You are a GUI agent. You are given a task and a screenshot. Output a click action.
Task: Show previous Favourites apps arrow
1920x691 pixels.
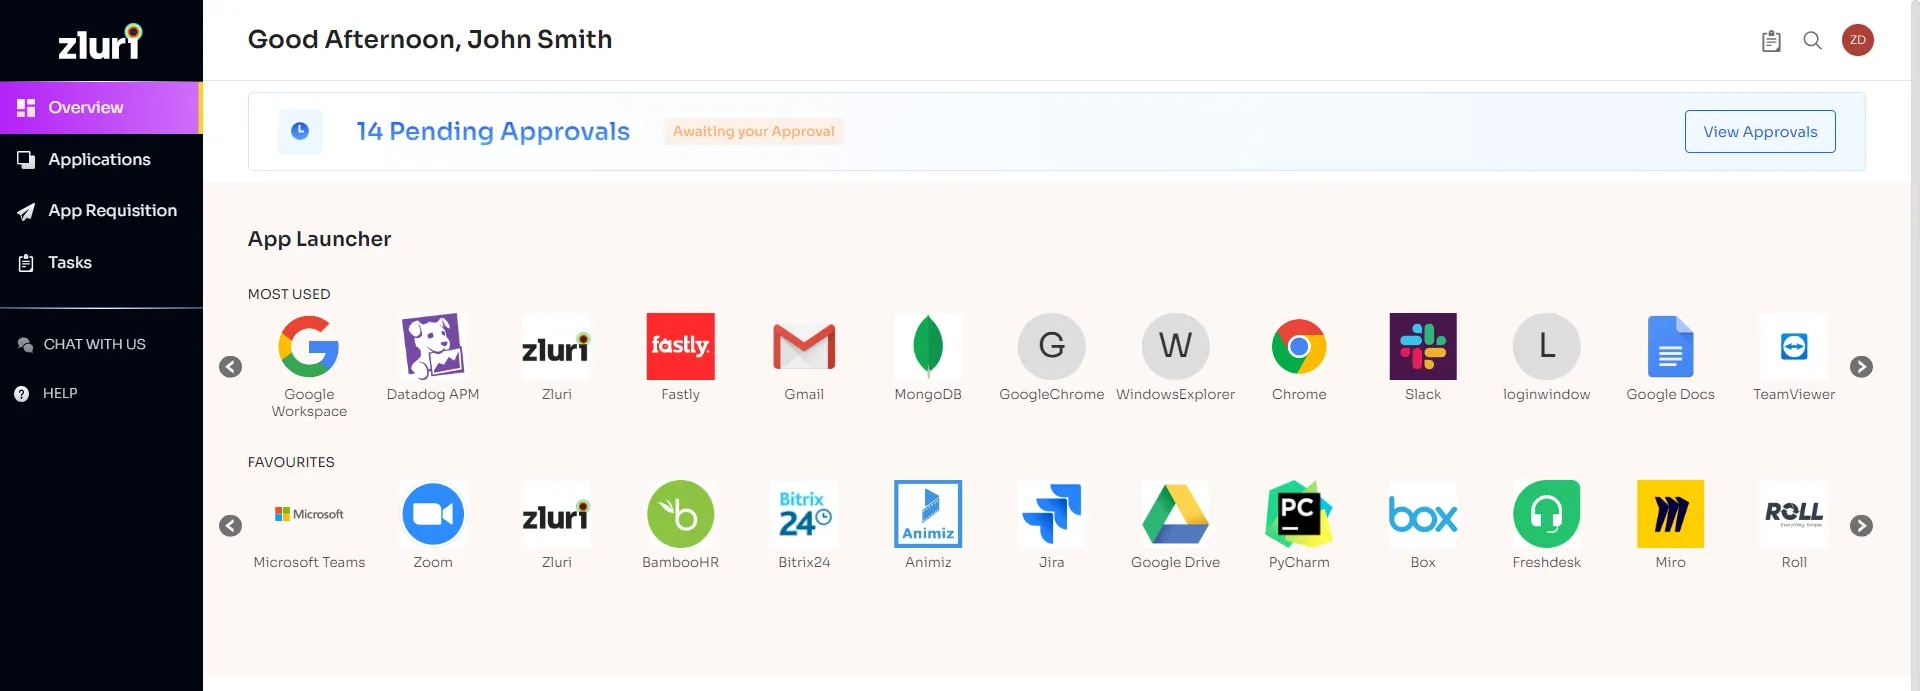[231, 526]
